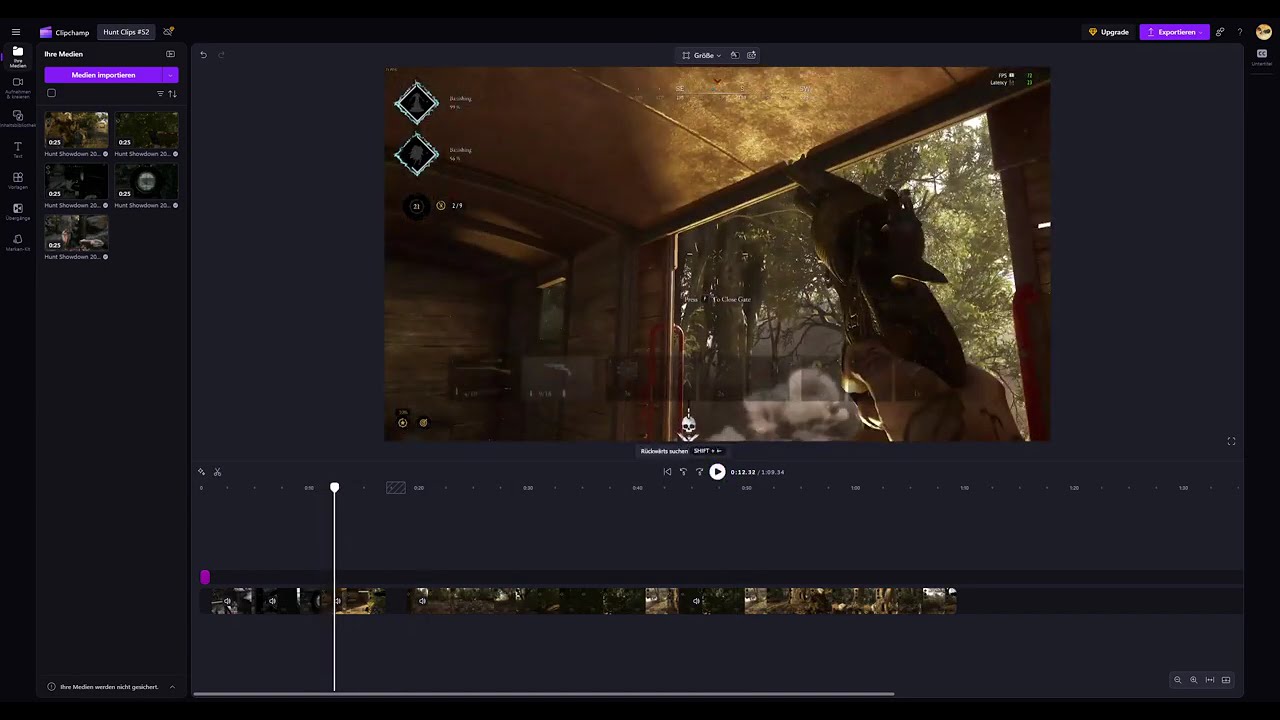
Task: Click the Clipchamp home logo
Action: (x=64, y=32)
